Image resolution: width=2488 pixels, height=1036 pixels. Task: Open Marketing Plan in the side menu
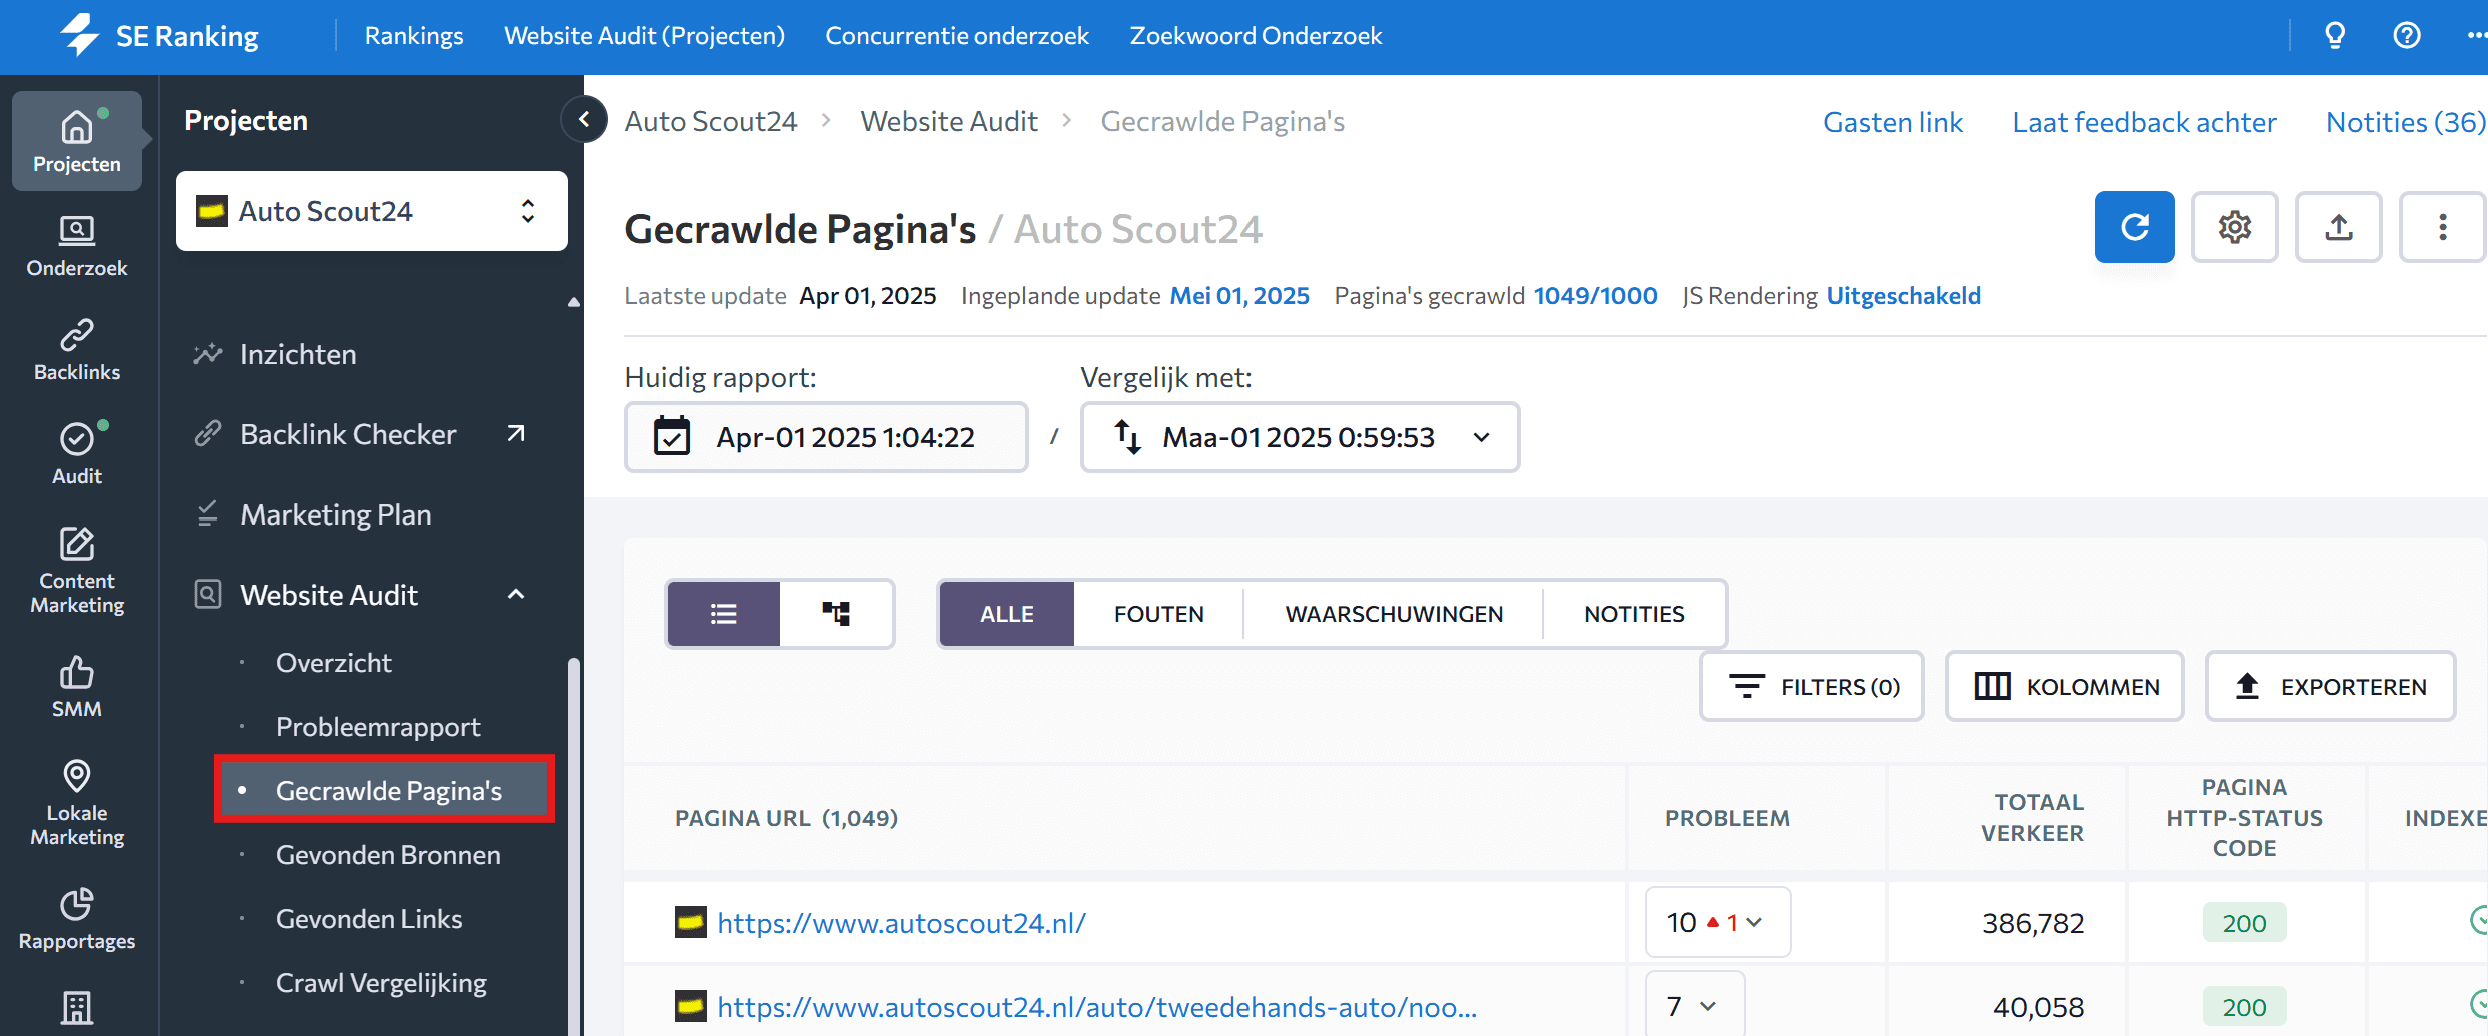(336, 514)
